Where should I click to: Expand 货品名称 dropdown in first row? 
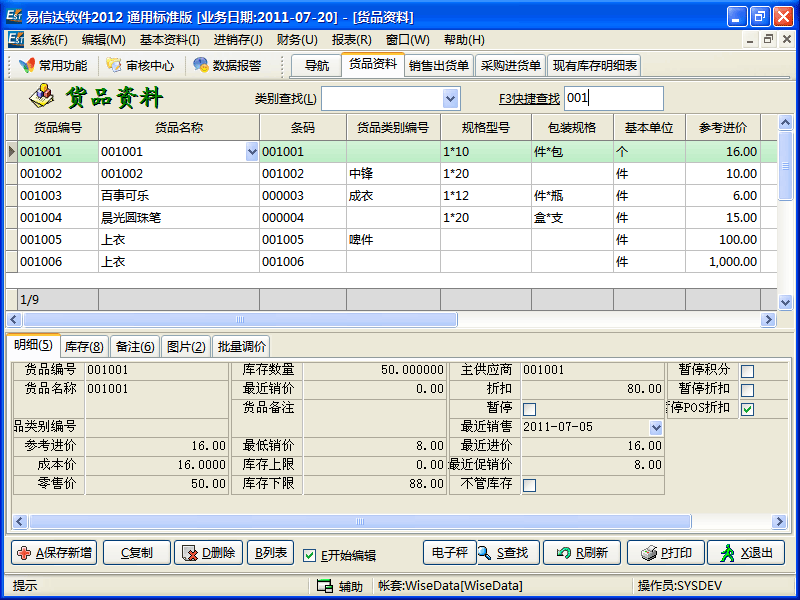coord(252,152)
